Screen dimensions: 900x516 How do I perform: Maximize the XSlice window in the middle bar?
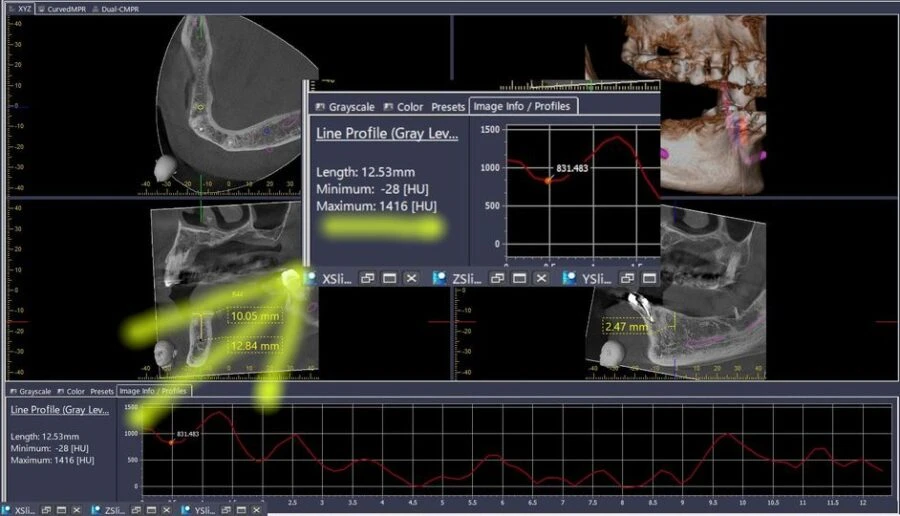[x=389, y=278]
